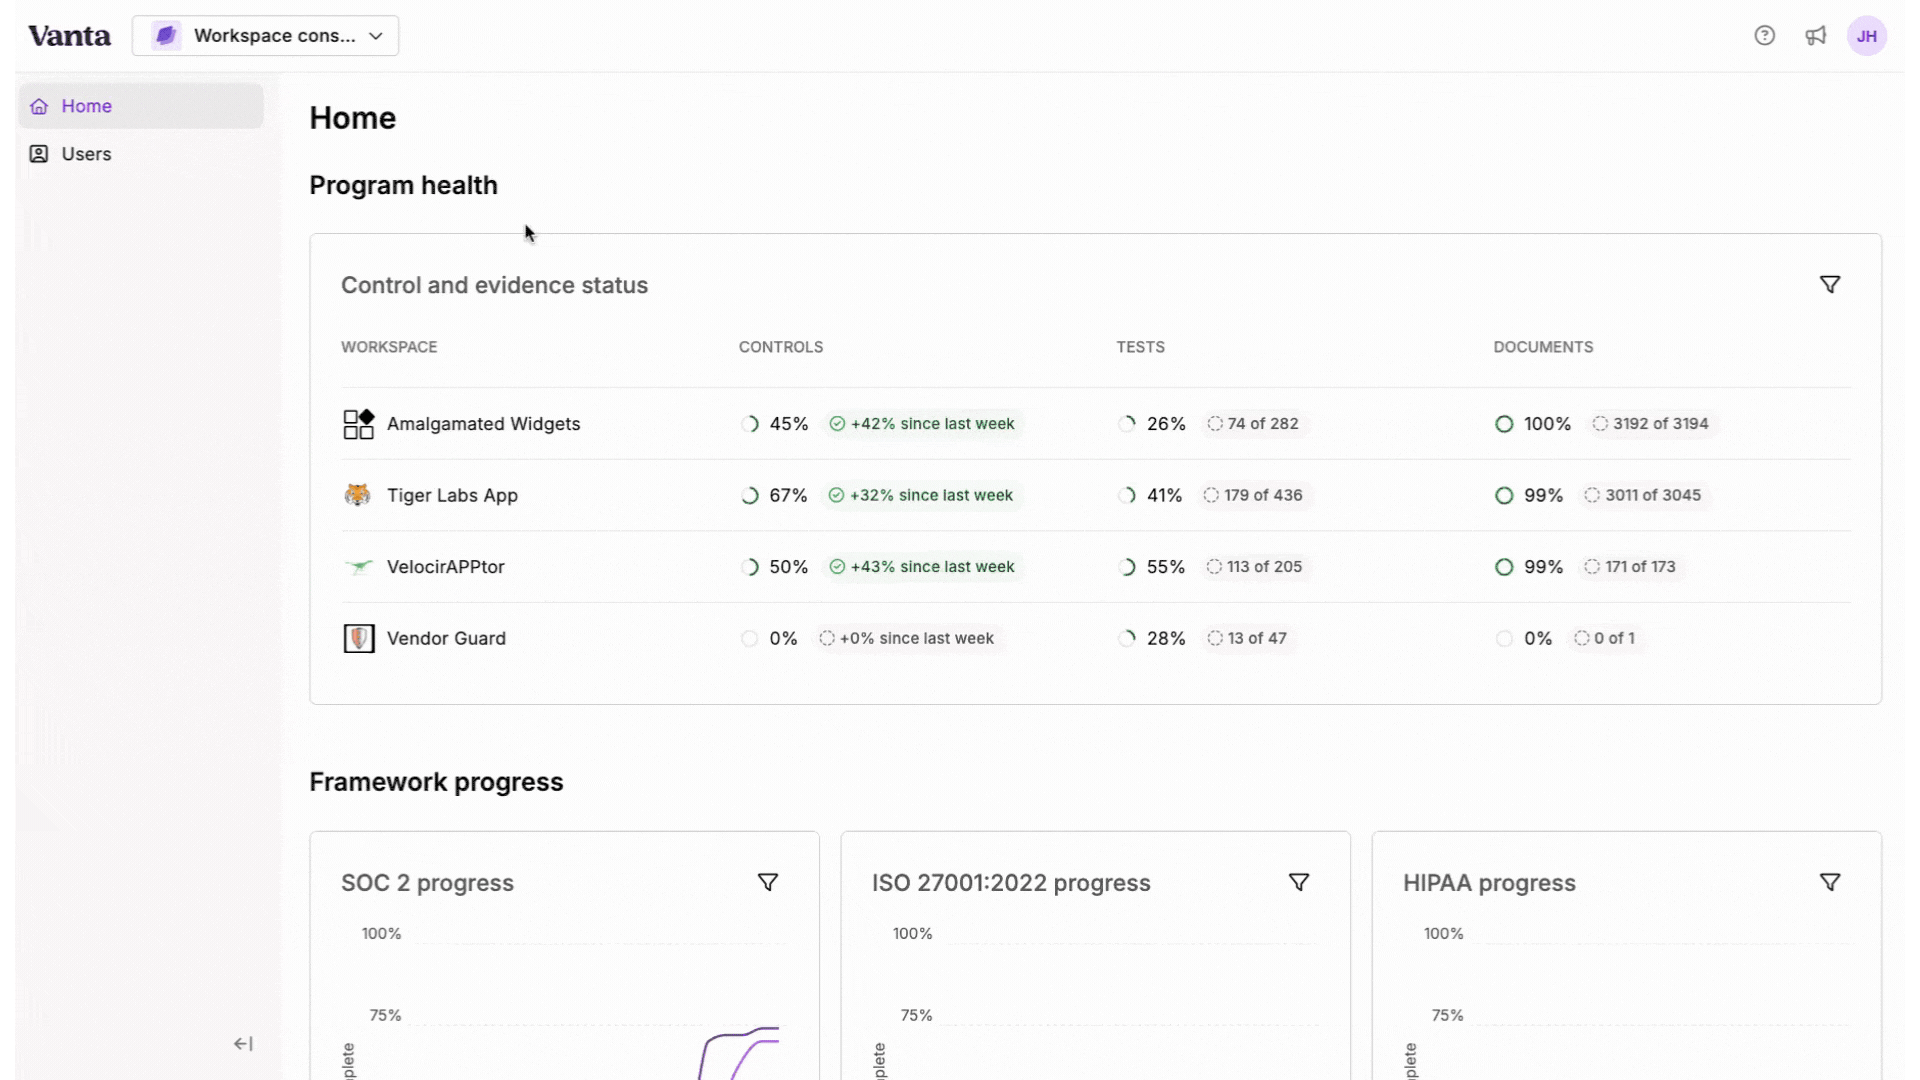Viewport: 1920px width, 1080px height.
Task: Click the Amalgamated Widgets workspace icon
Action: click(x=358, y=424)
